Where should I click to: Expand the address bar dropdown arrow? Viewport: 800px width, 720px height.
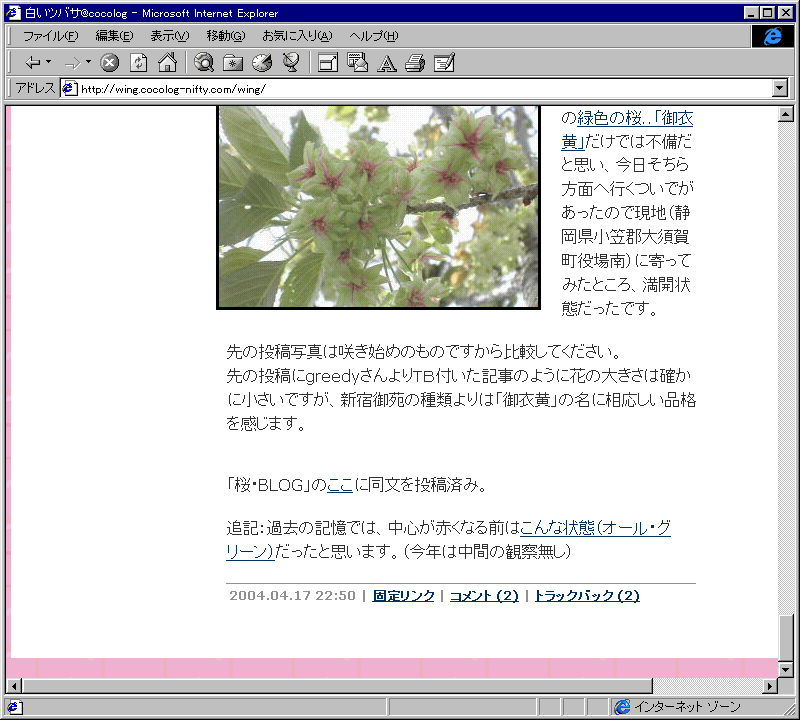click(780, 88)
